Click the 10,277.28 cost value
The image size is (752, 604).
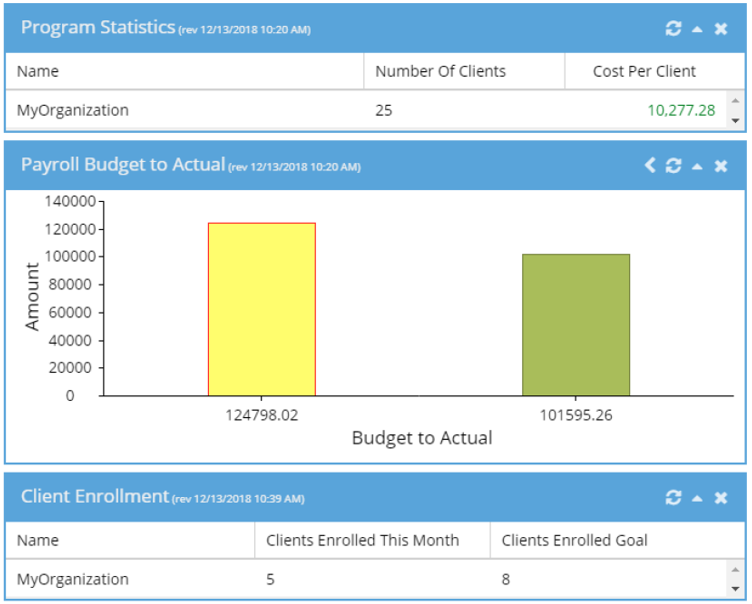[681, 110]
